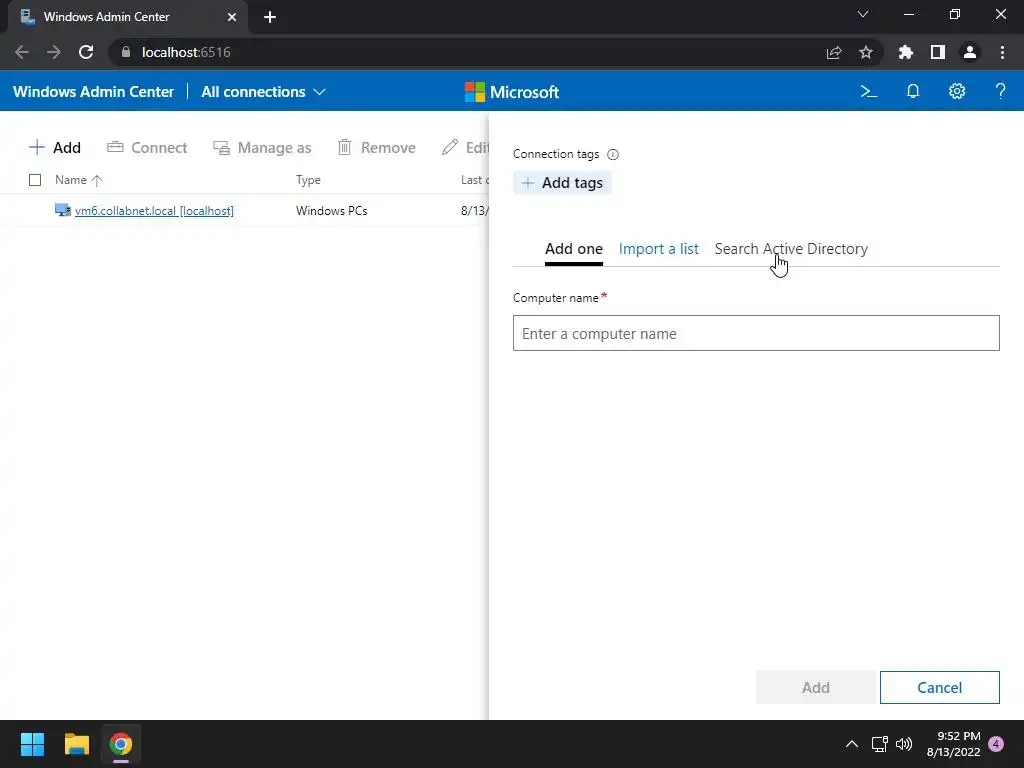Screen dimensions: 1024x768
Task: Close the Windows Admin Center tab
Action: (232, 17)
